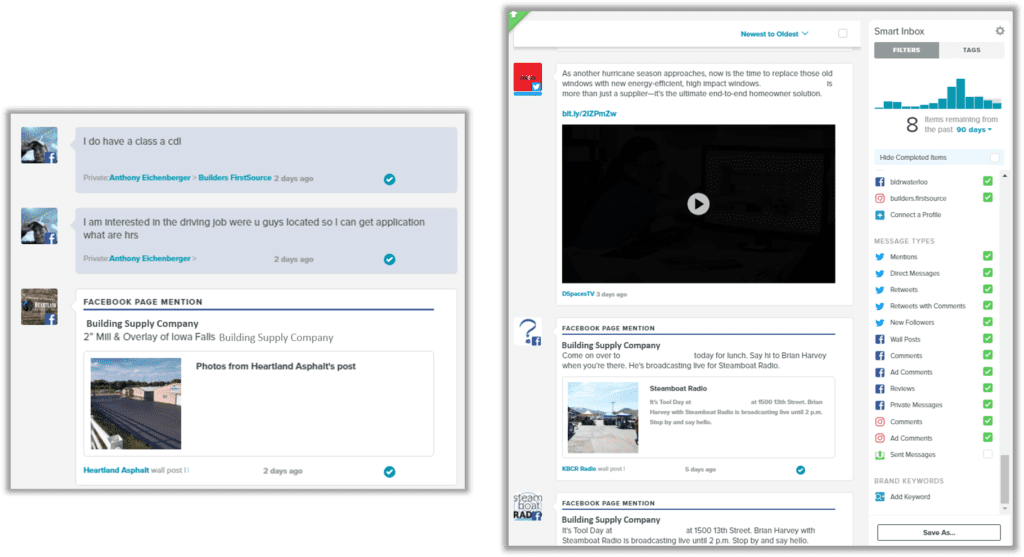Toggle the select-all checkbox next to Newest to Oldest
Image resolution: width=1024 pixels, height=557 pixels.
click(842, 33)
